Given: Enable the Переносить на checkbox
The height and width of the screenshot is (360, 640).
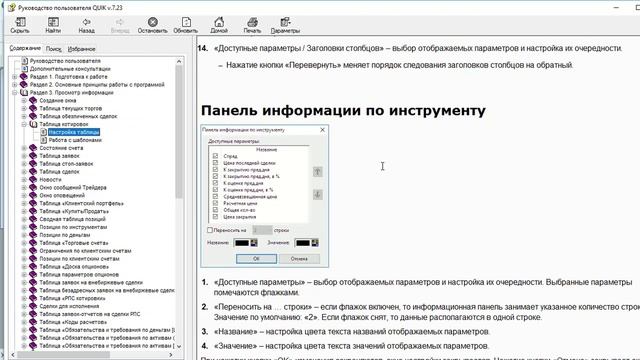Looking at the screenshot, I should [x=210, y=230].
